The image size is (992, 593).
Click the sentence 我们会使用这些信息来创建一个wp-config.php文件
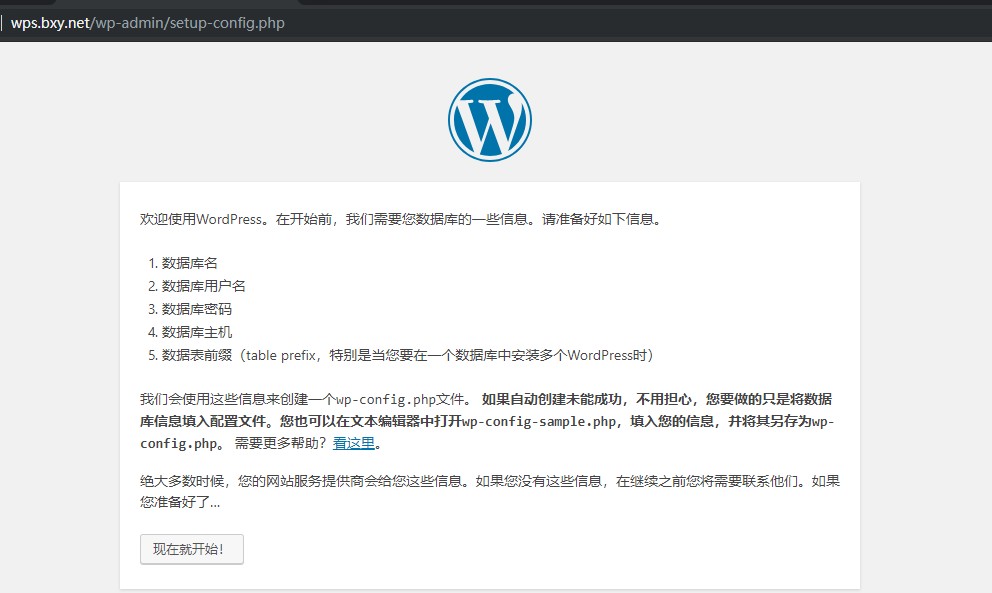[x=306, y=399]
